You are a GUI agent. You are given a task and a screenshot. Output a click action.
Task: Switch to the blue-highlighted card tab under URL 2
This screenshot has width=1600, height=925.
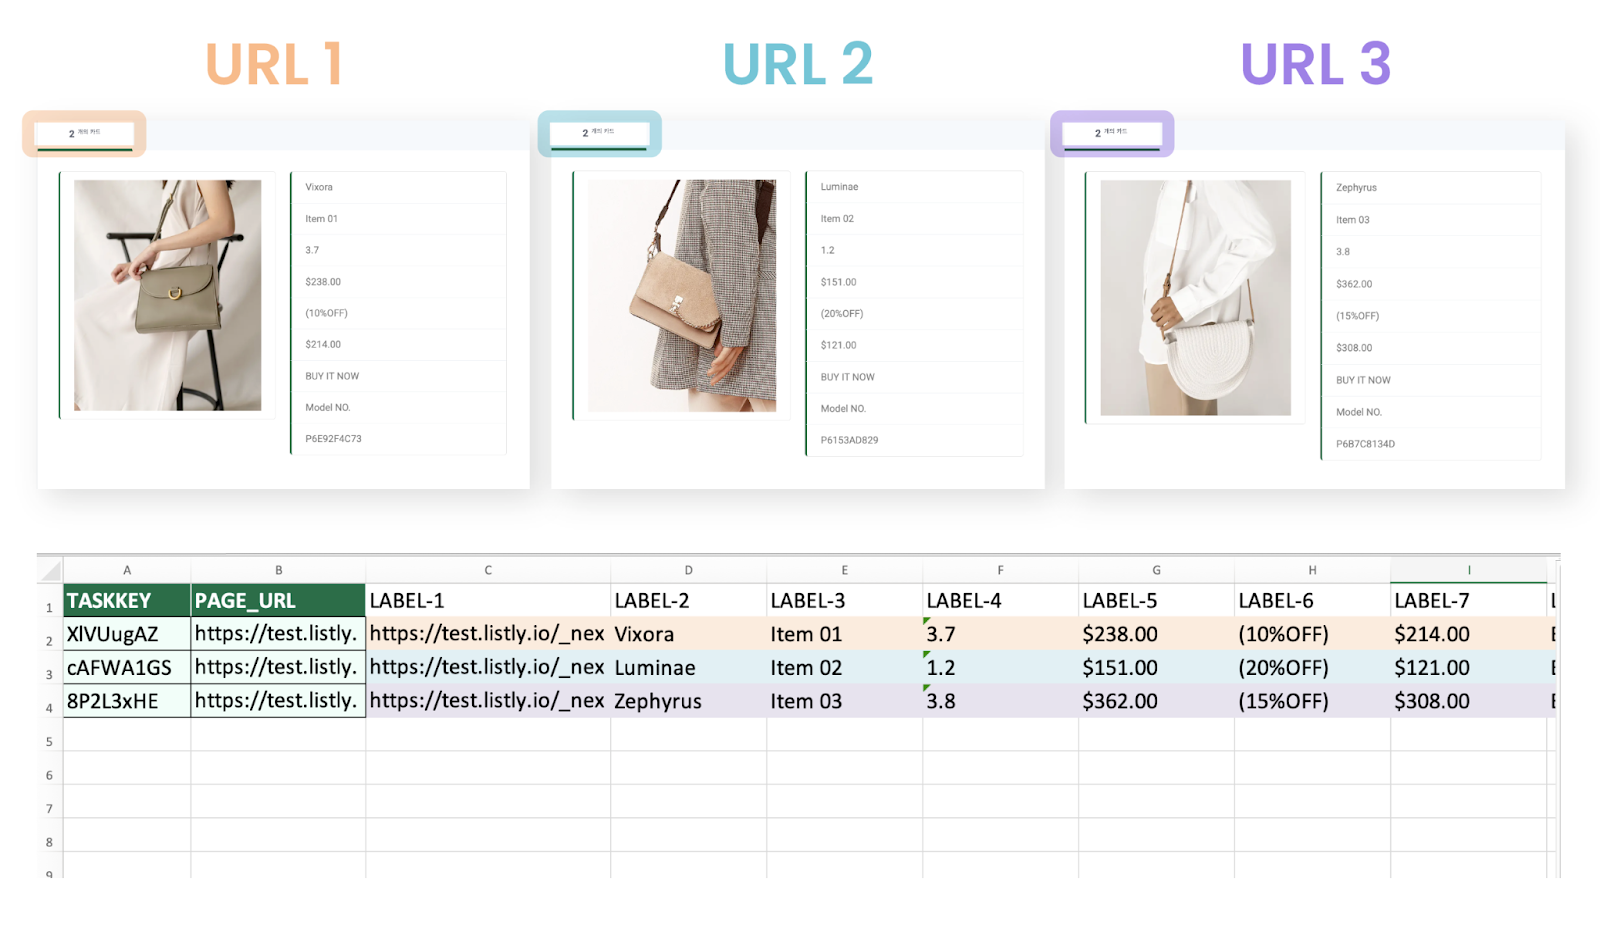(x=599, y=133)
